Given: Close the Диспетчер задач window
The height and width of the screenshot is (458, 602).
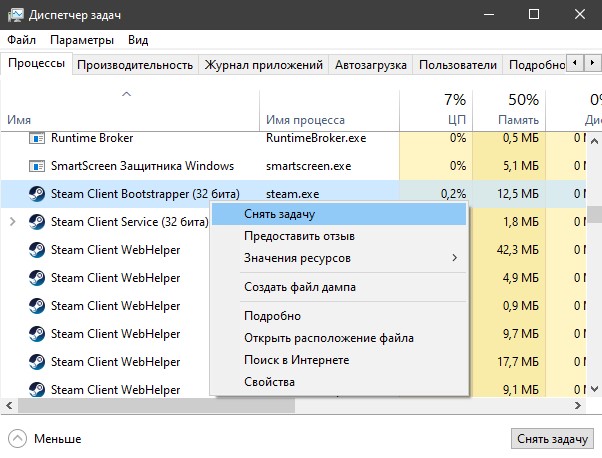Looking at the screenshot, I should 579,15.
